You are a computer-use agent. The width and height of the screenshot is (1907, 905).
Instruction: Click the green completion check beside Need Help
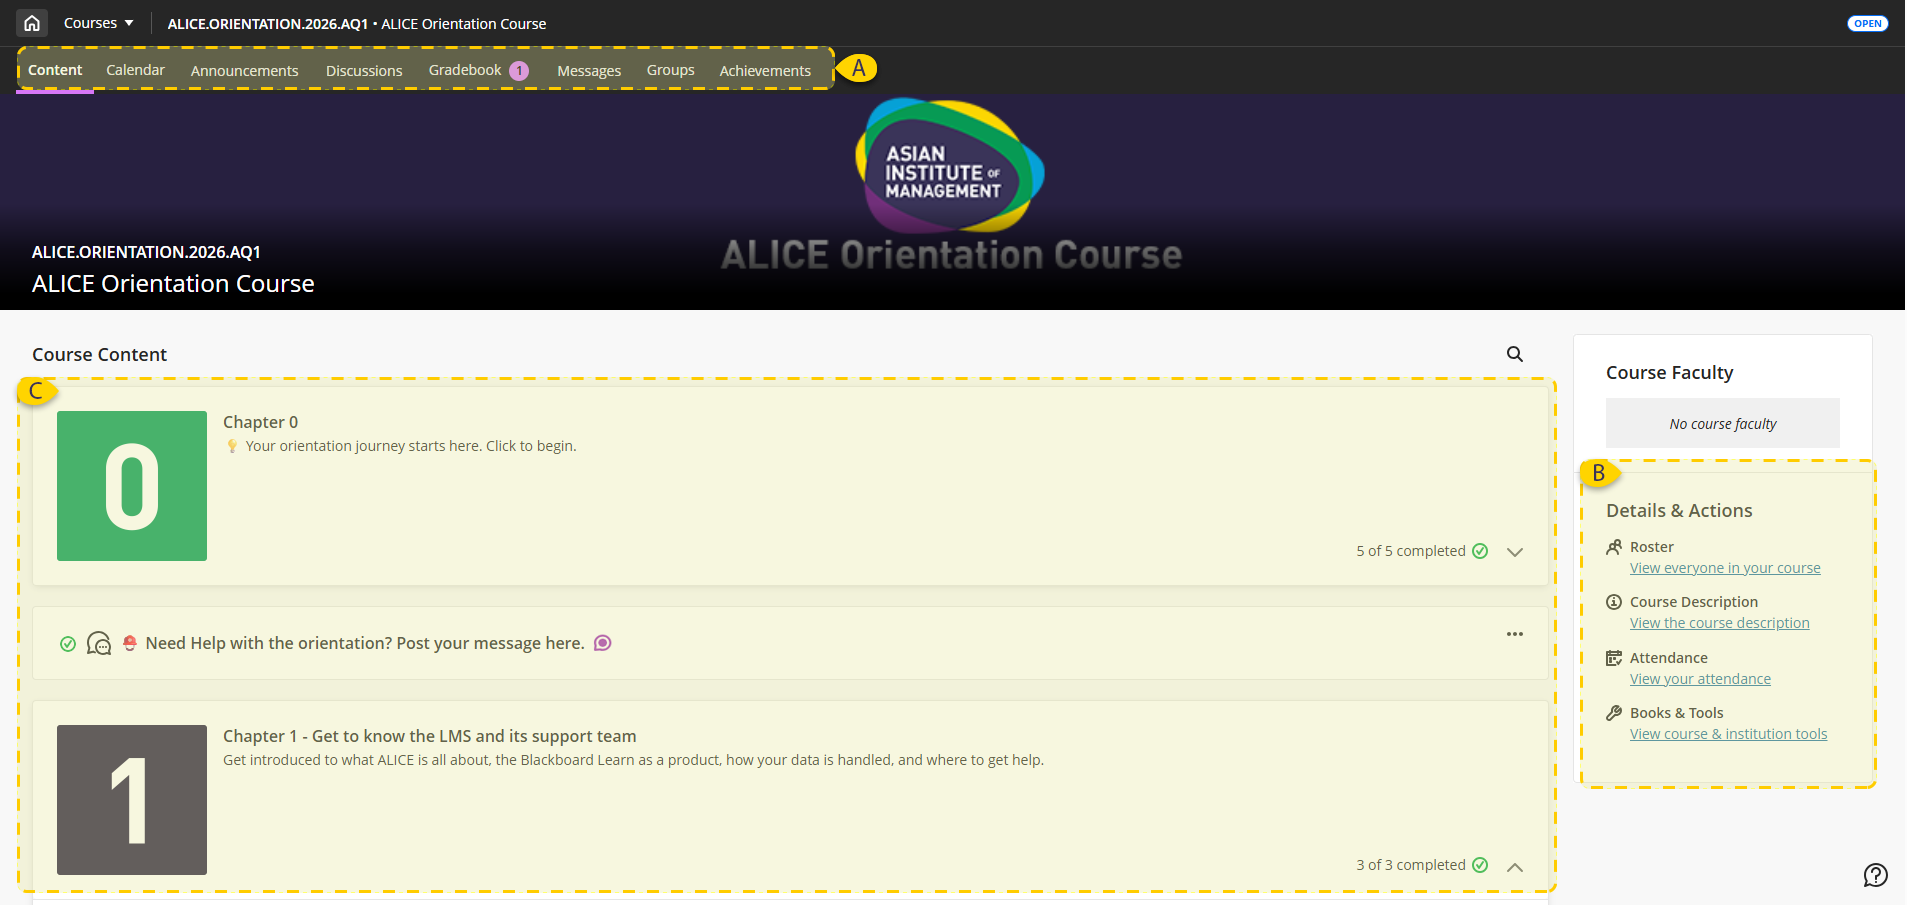point(68,644)
